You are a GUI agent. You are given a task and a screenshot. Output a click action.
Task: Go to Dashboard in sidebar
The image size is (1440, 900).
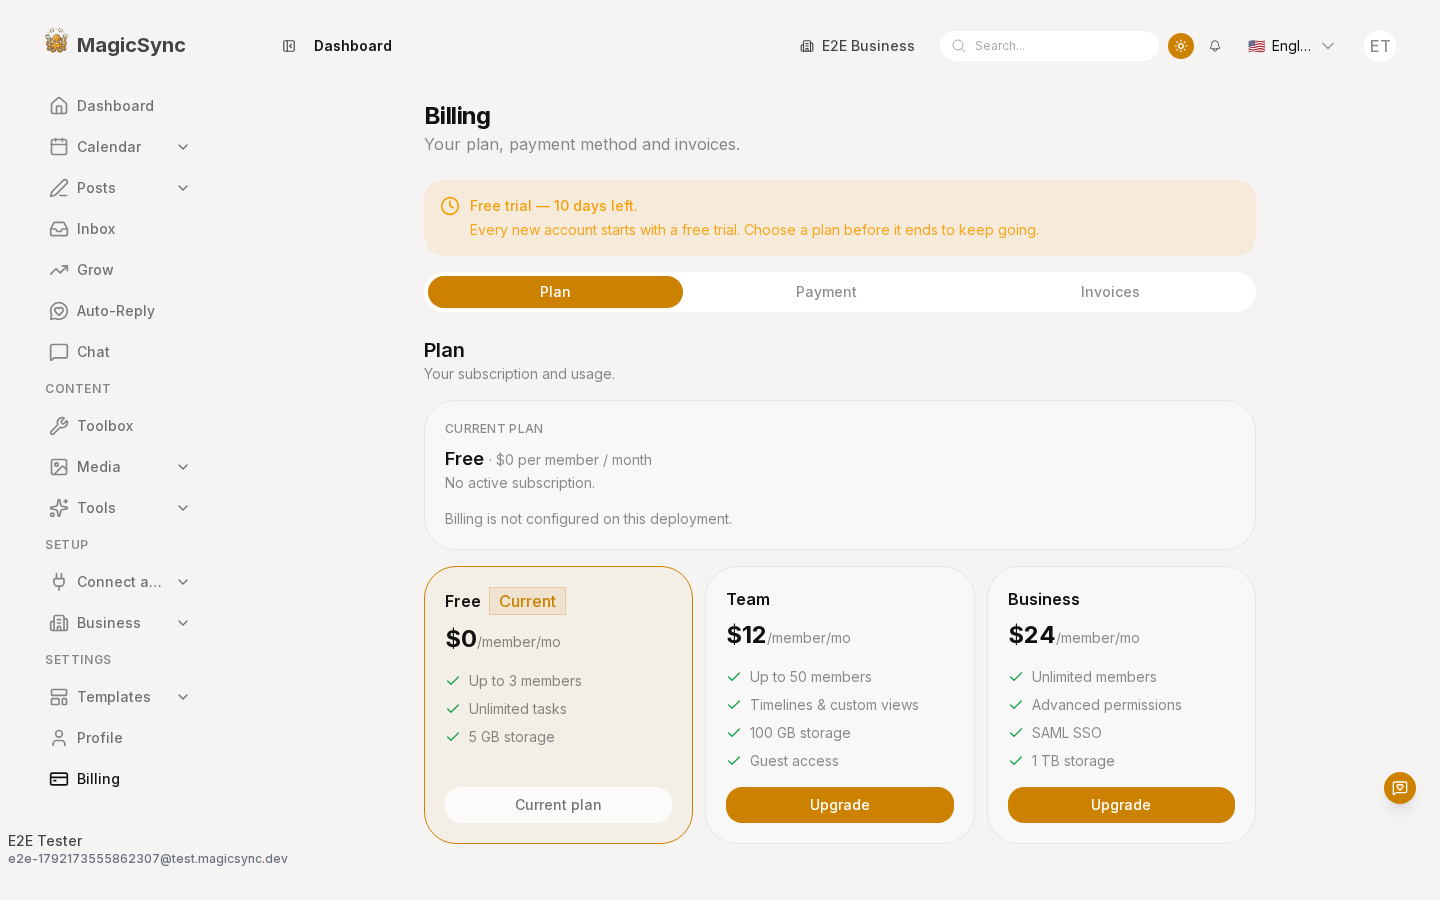coord(120,106)
